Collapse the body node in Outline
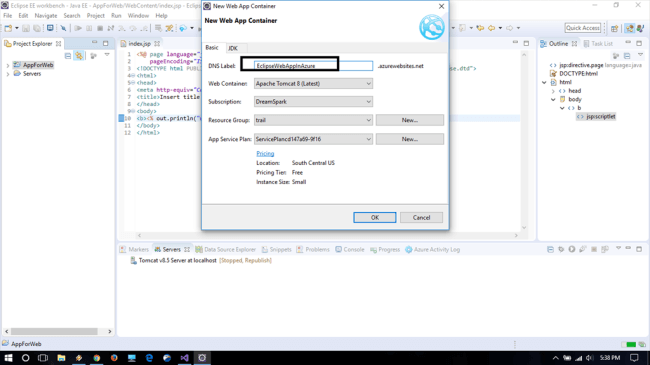This screenshot has height=365, width=650. (553, 100)
